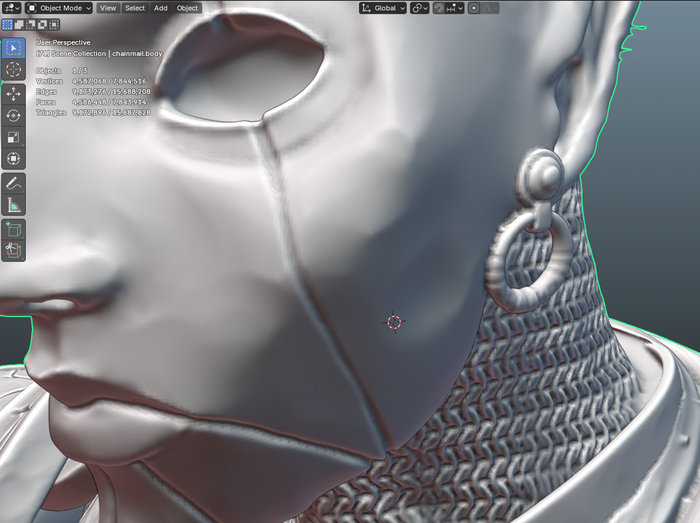Open the Object Mode dropdown
Viewport: 700px width, 523px height.
(59, 8)
